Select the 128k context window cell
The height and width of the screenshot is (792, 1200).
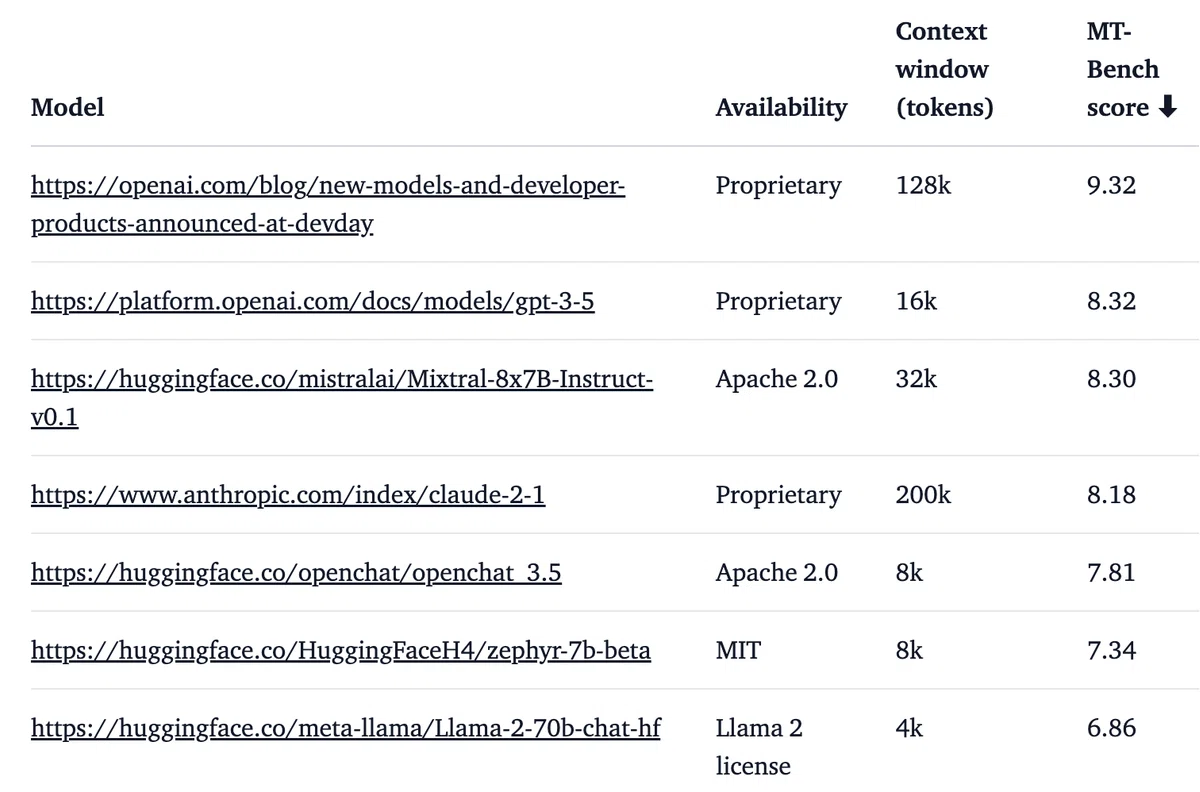point(924,185)
